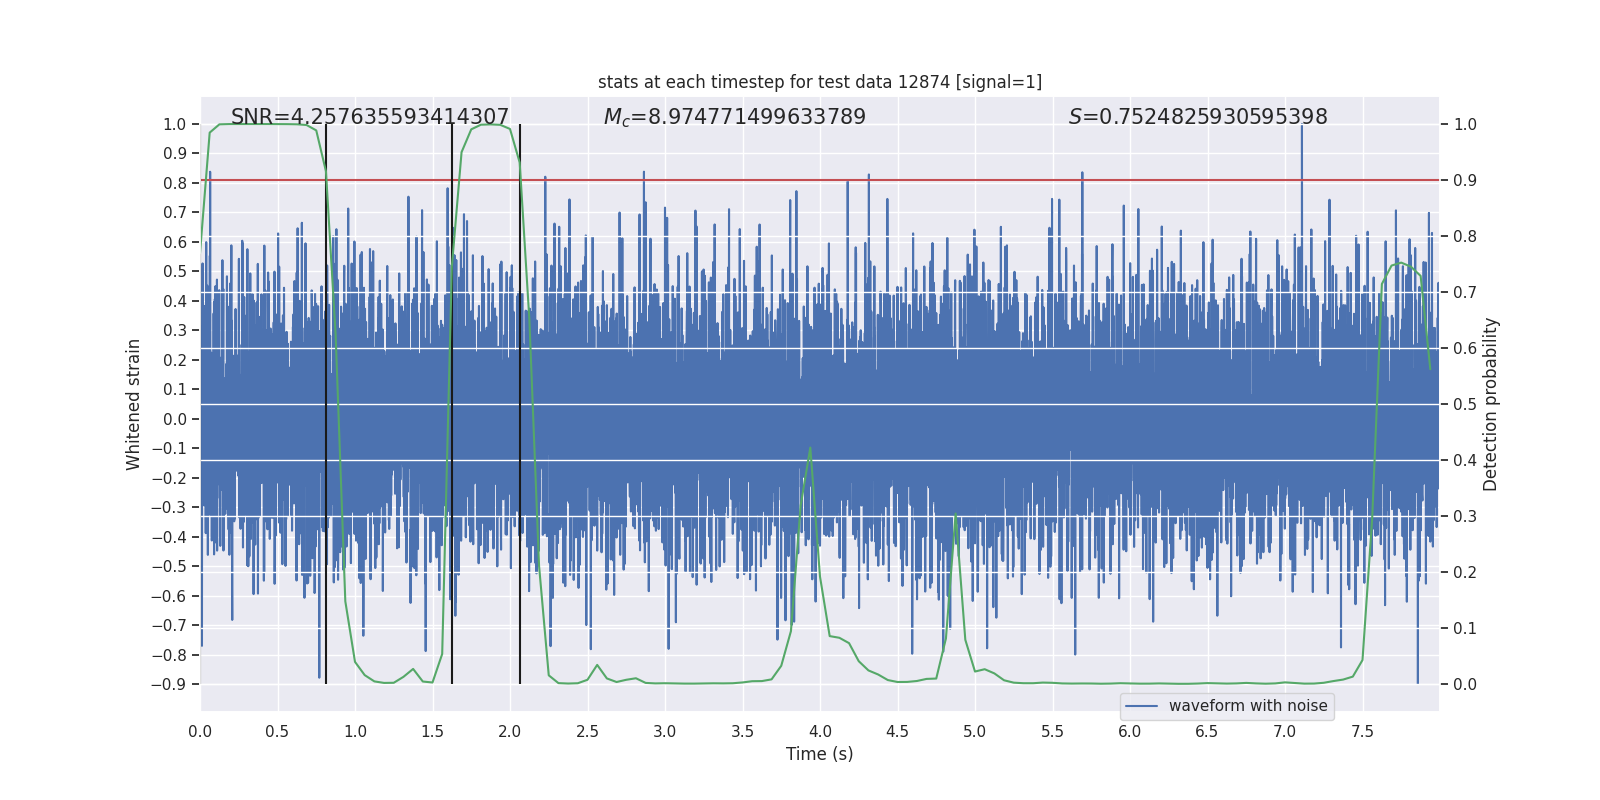
Task: Click the 0.8 tick on whitened strain axis
Action: tap(175, 183)
